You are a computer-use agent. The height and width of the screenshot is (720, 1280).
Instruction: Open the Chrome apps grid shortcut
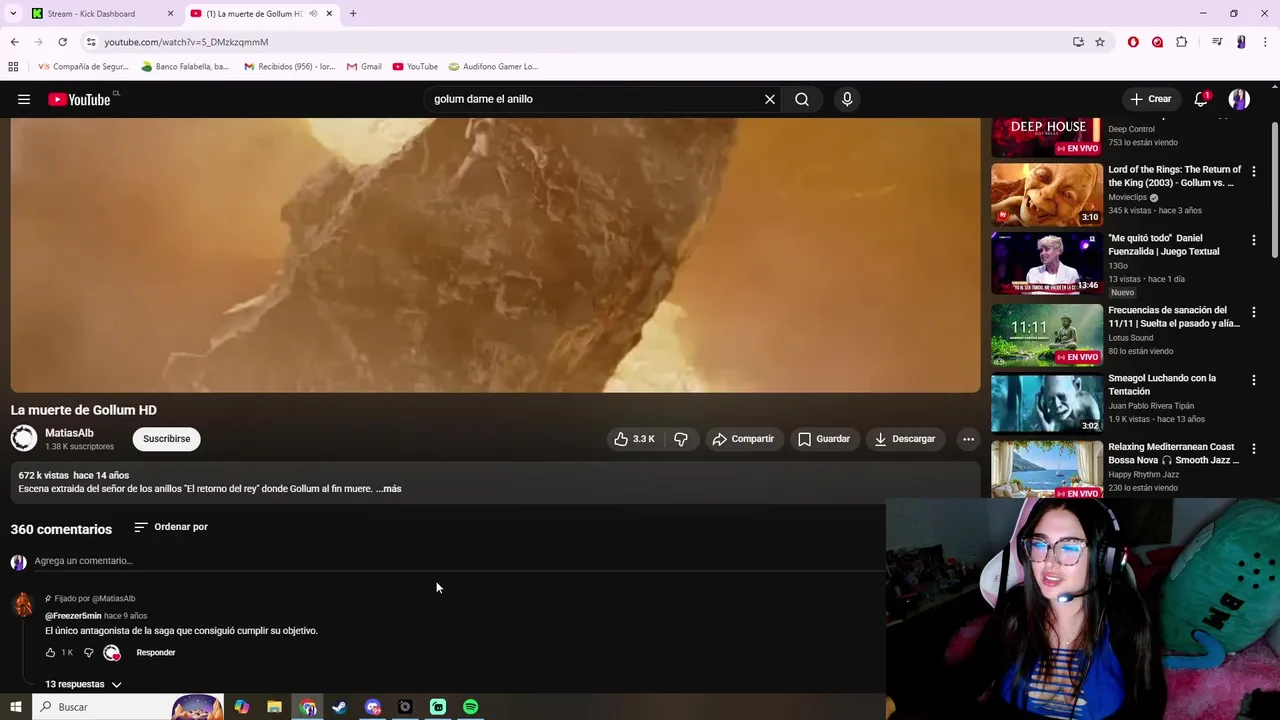click(x=13, y=67)
